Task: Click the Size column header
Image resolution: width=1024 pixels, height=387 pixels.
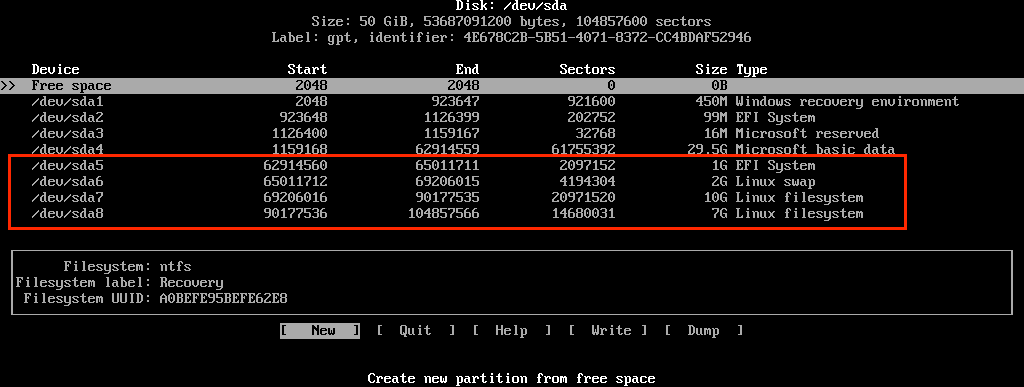Action: [711, 69]
